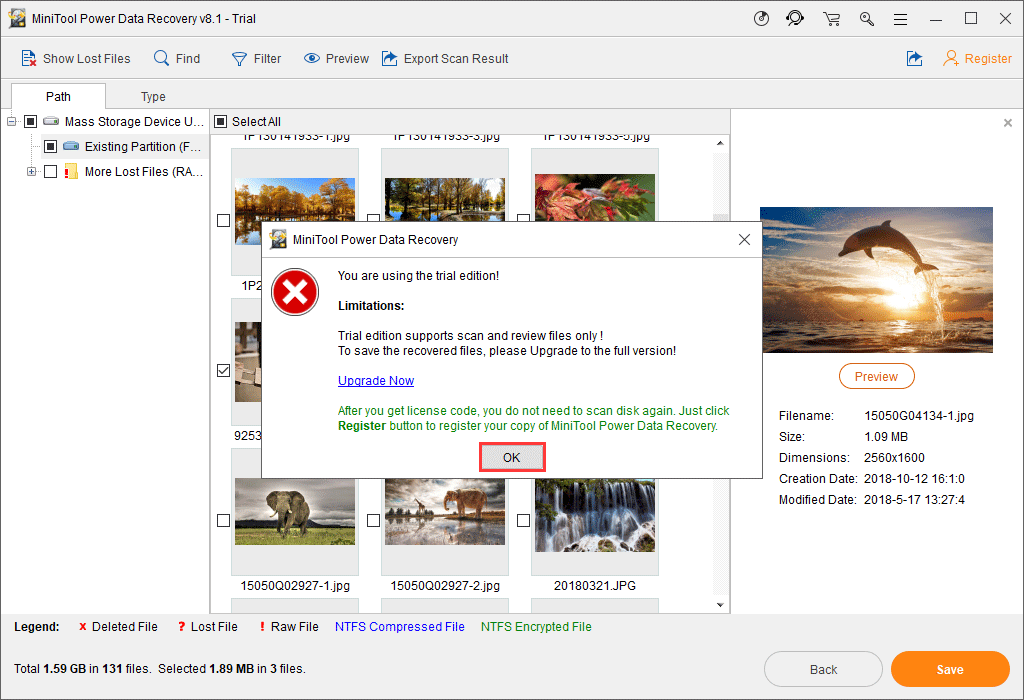Open the support headset icon in title bar
This screenshot has height=700, width=1024.
click(x=795, y=18)
